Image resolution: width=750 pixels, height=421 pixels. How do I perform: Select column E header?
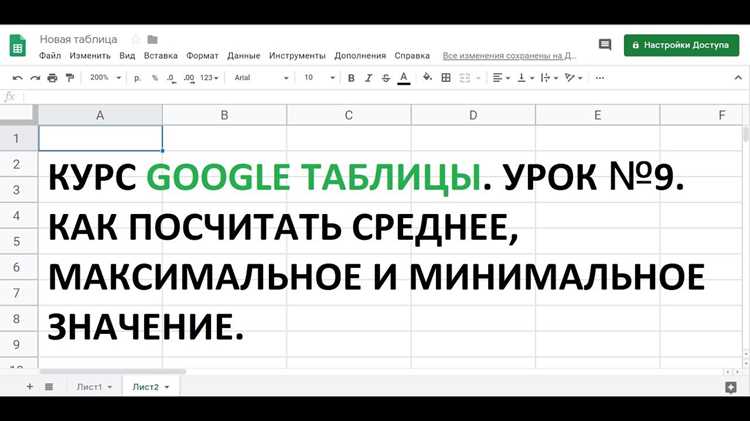tap(597, 115)
